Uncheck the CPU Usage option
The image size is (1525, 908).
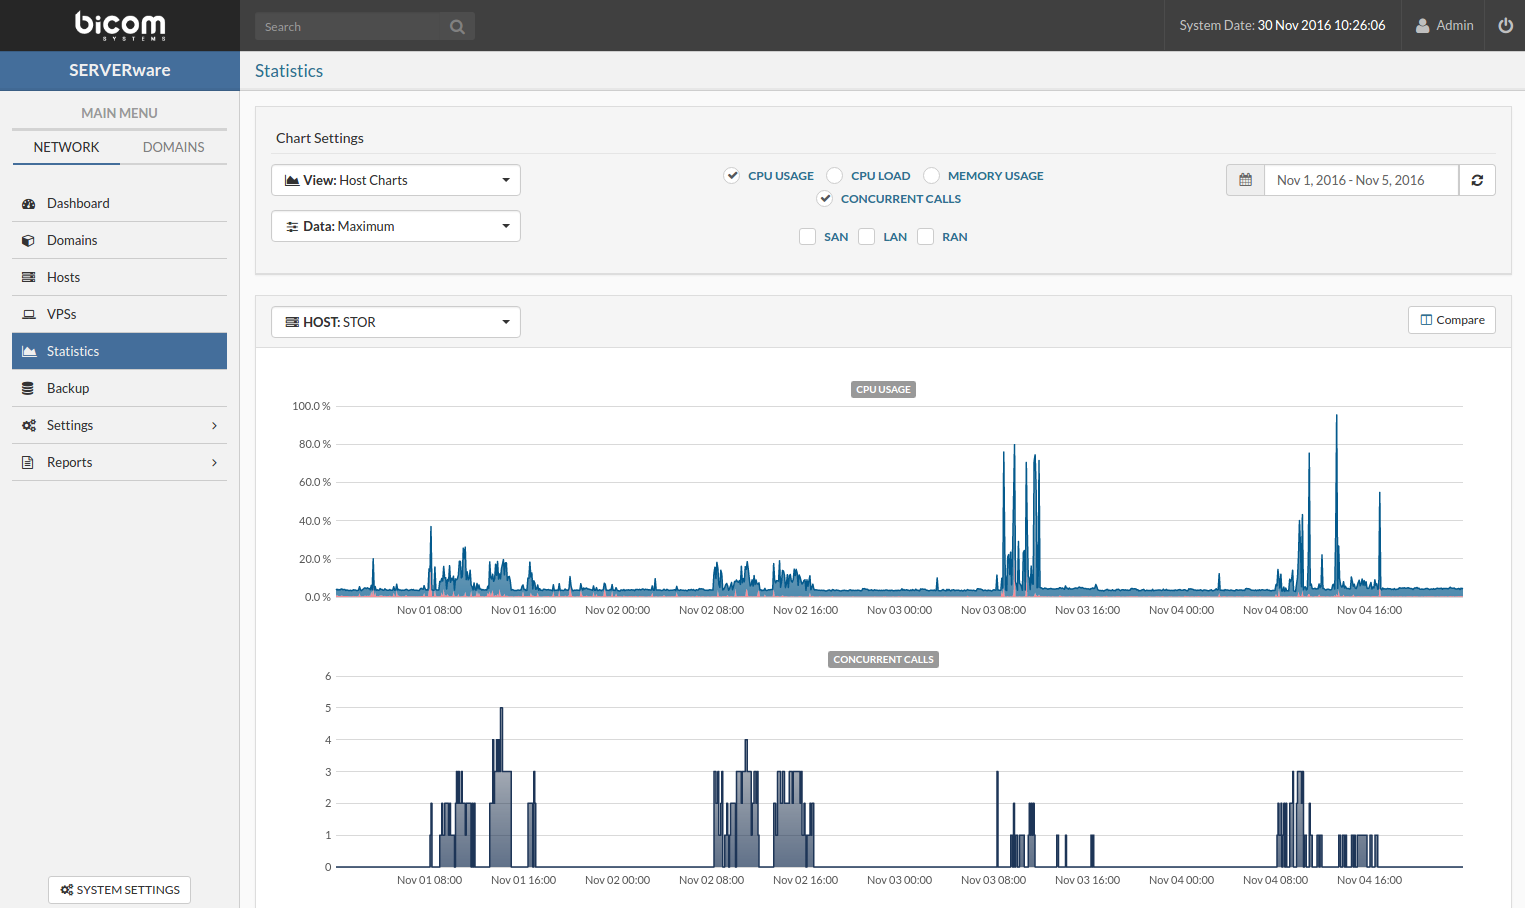[732, 176]
